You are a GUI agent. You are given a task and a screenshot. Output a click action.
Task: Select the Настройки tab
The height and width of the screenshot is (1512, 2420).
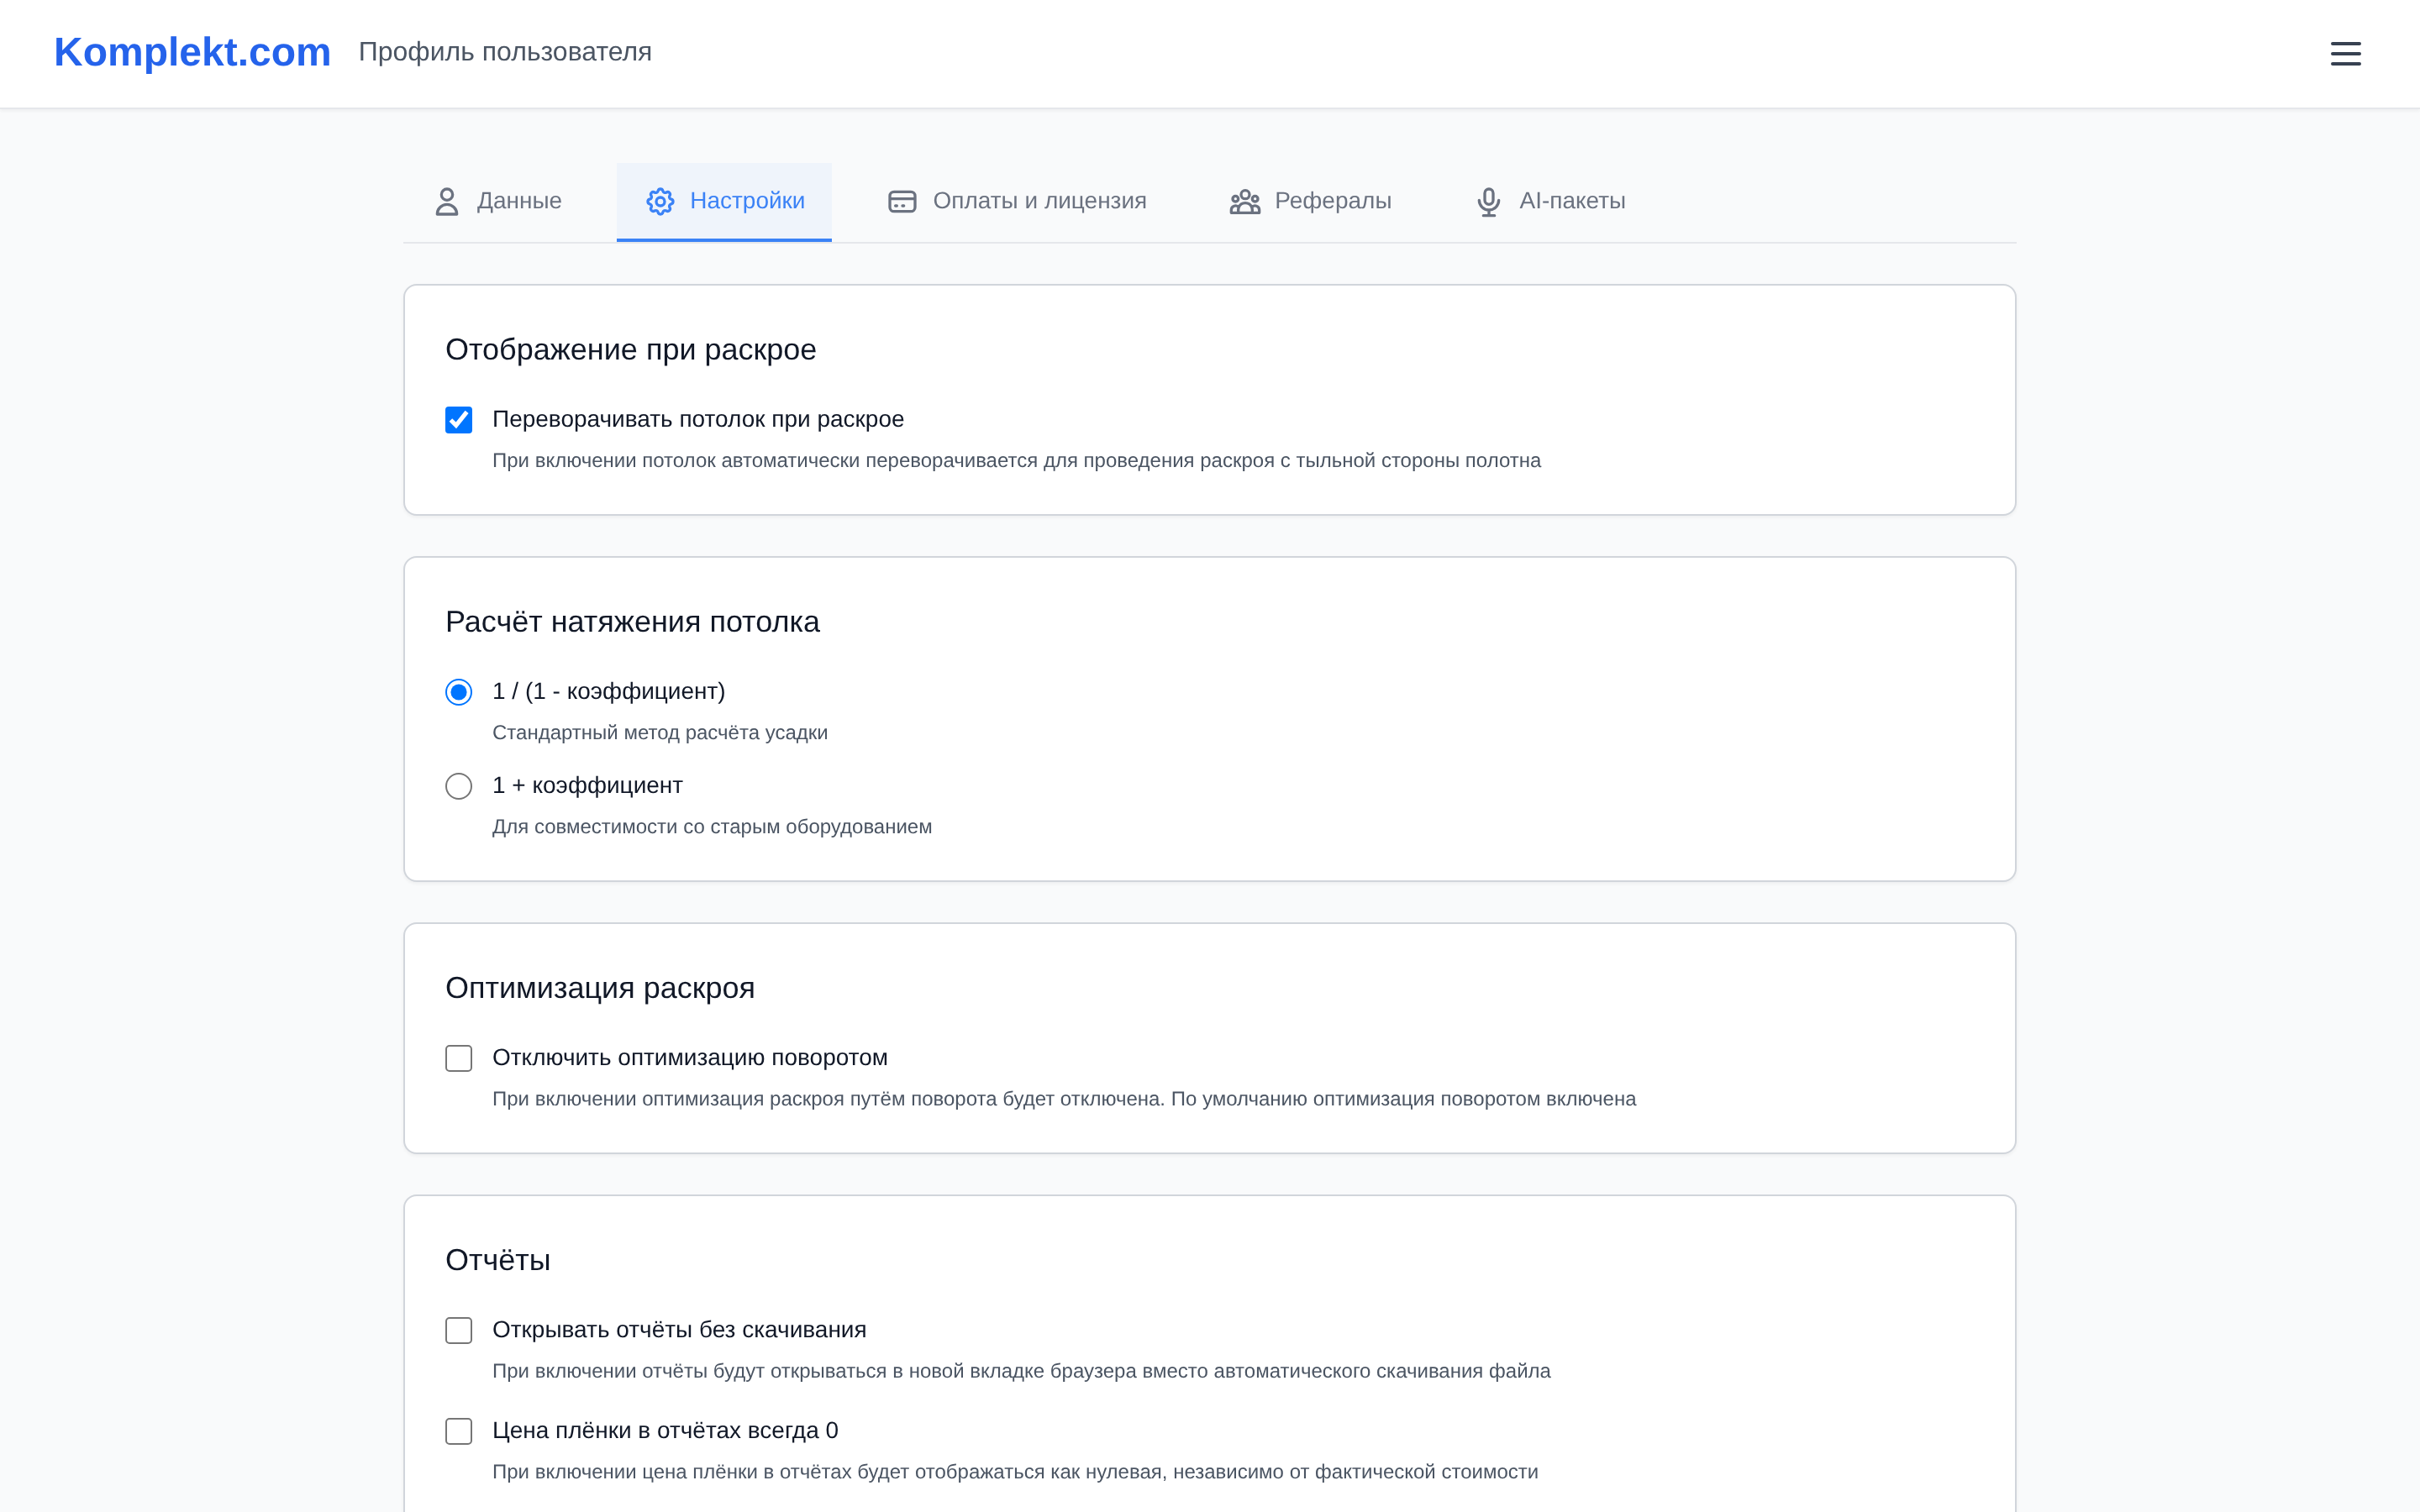[x=724, y=202]
